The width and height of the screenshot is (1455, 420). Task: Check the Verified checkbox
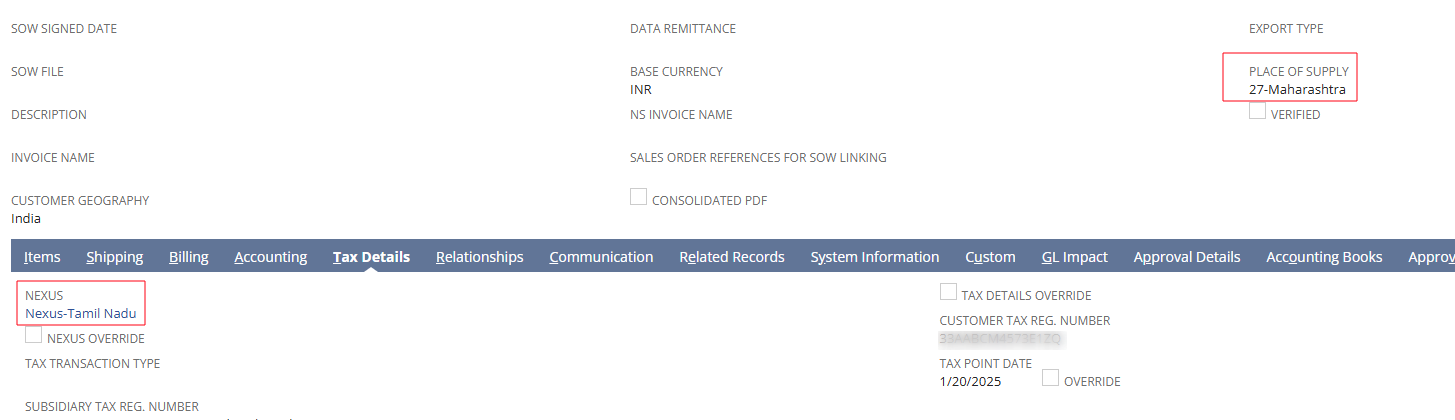pyautogui.click(x=1258, y=112)
